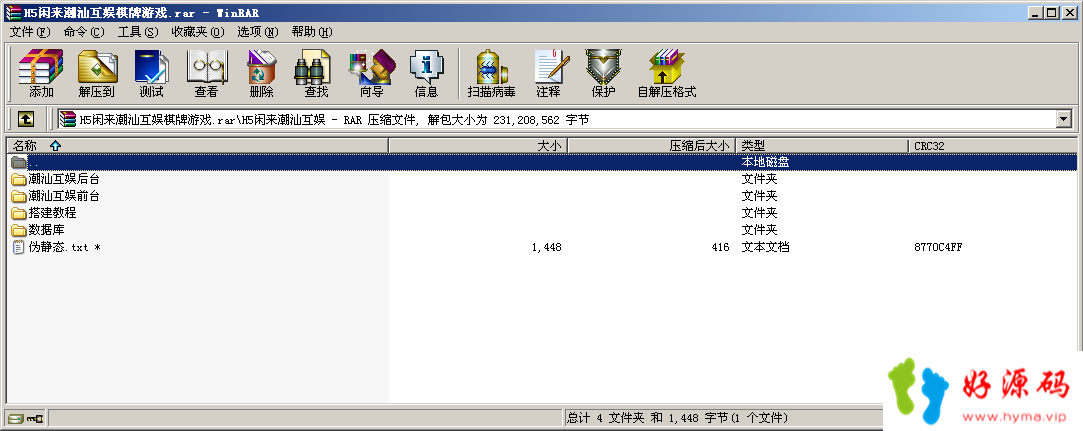Screen dimensions: 1083x431
Task: Click the WinRAR title bar icon
Action: [x=12, y=12]
